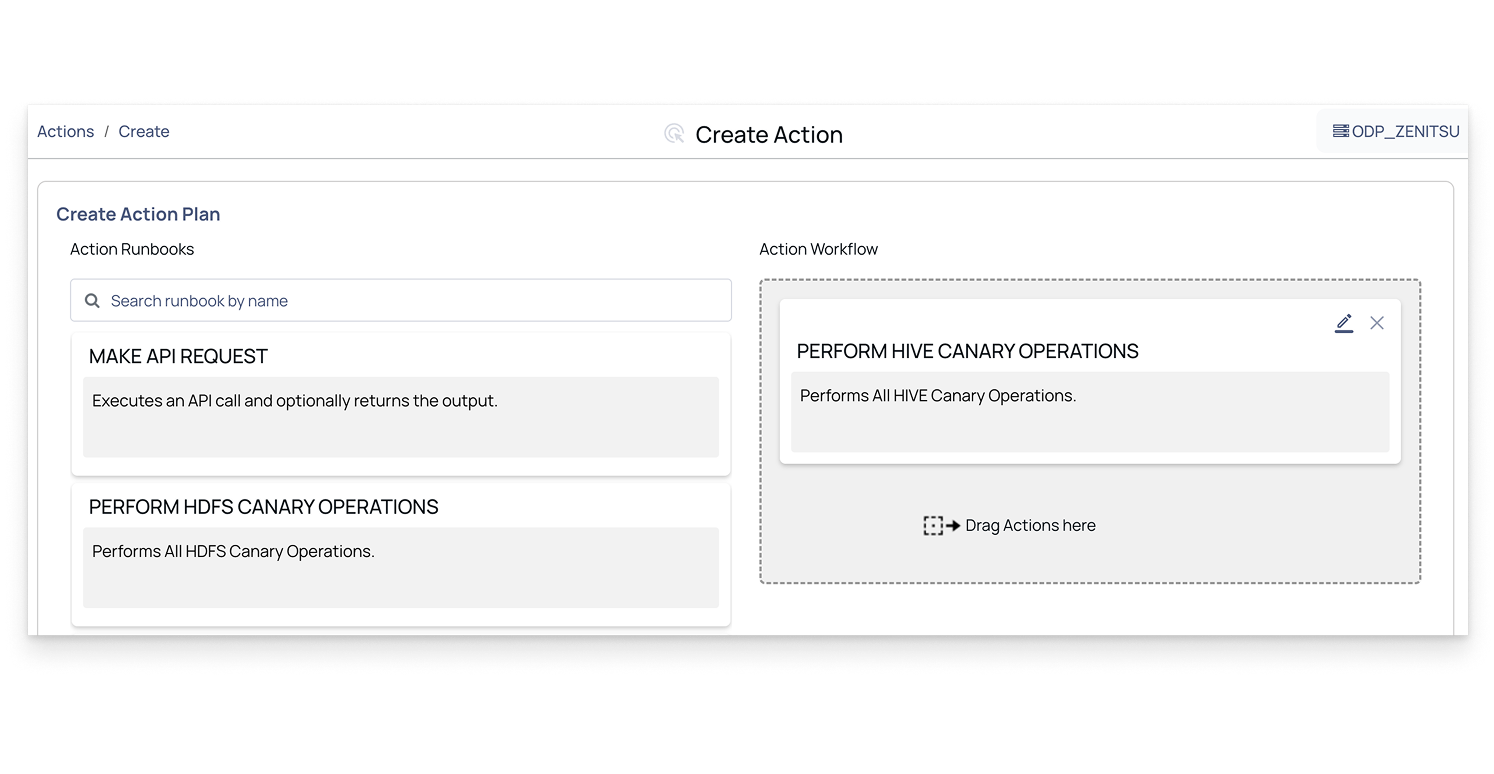Click the server icon beside ODP_ZENITSU
The height and width of the screenshot is (774, 1494).
pos(1340,132)
